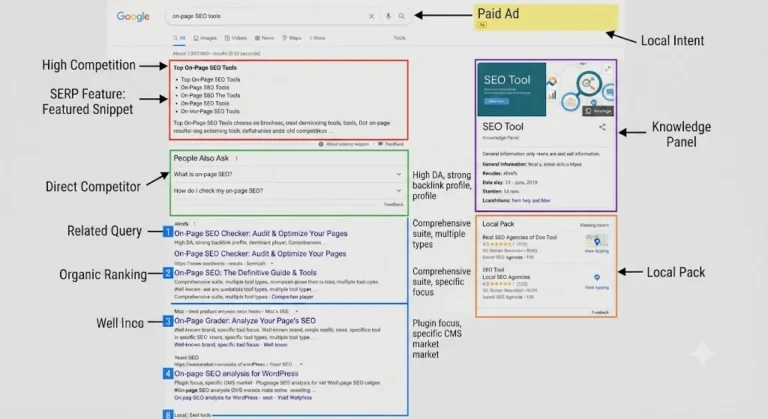Open the People Also Ask three-dot menu

click(237, 158)
